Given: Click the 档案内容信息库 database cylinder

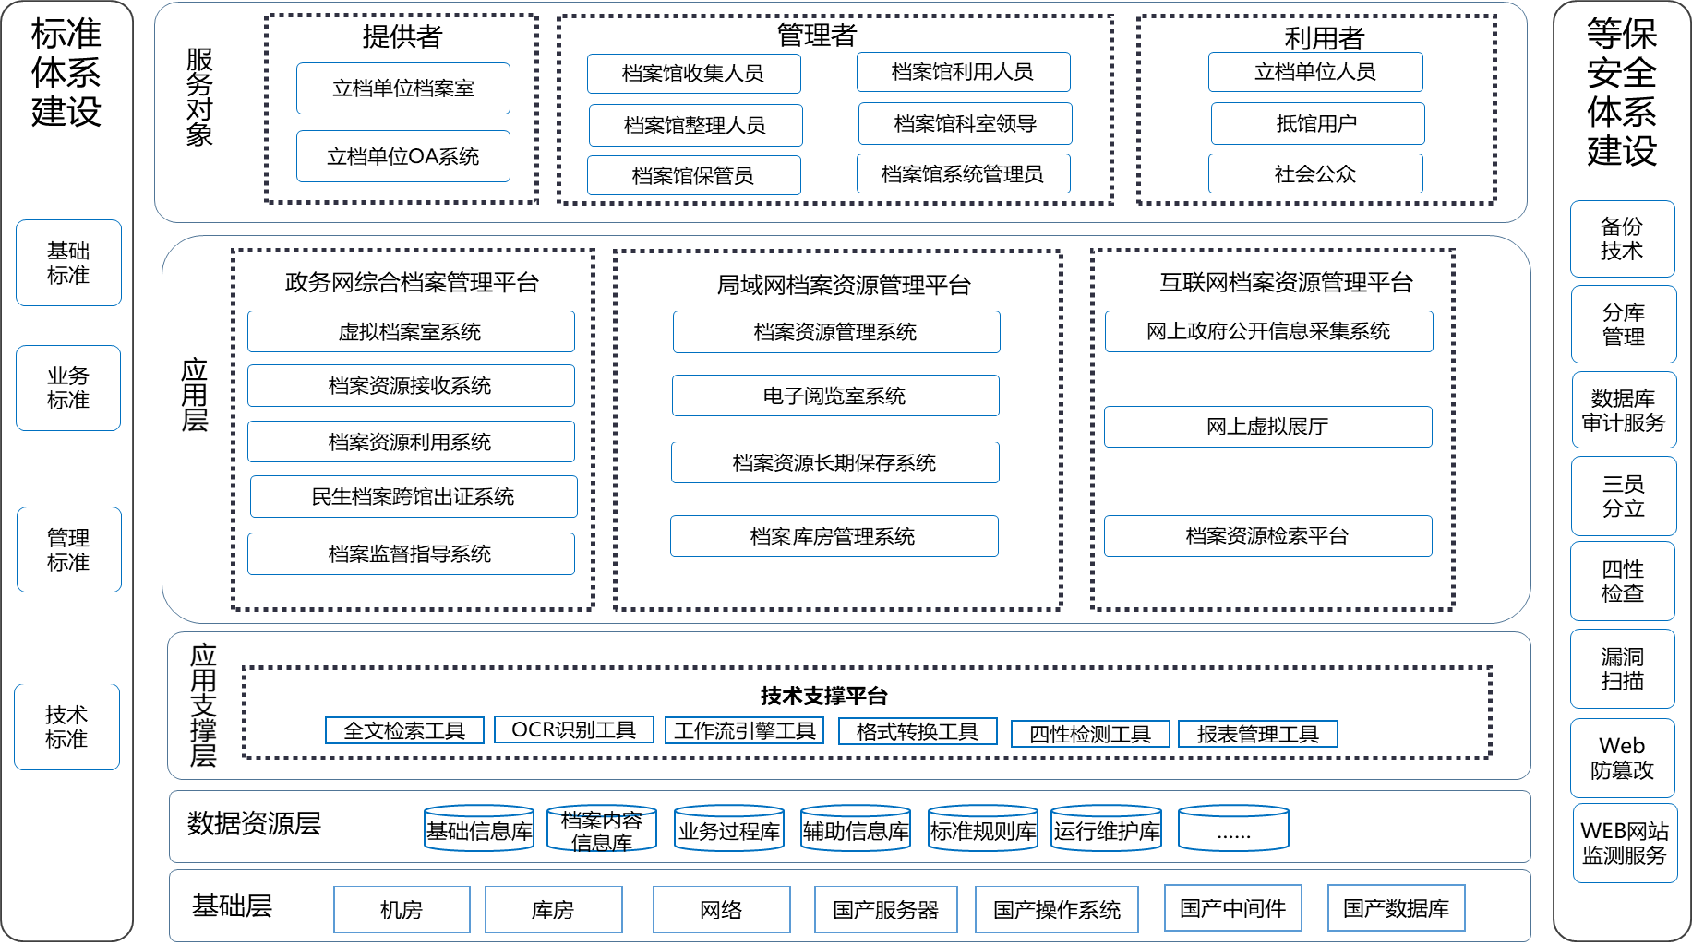Looking at the screenshot, I should tap(602, 829).
